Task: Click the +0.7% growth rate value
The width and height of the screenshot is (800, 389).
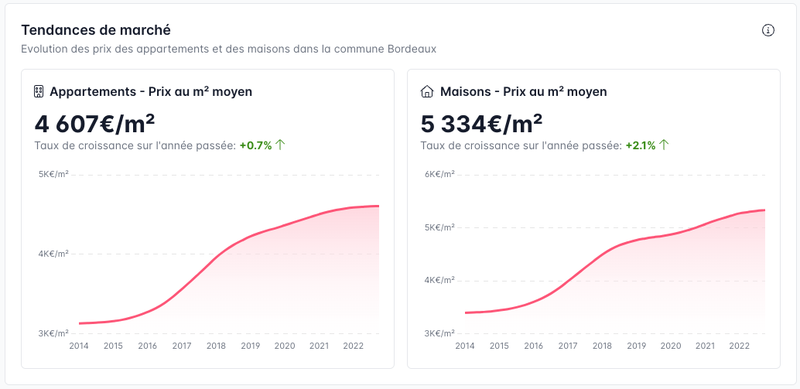Action: tap(256, 145)
